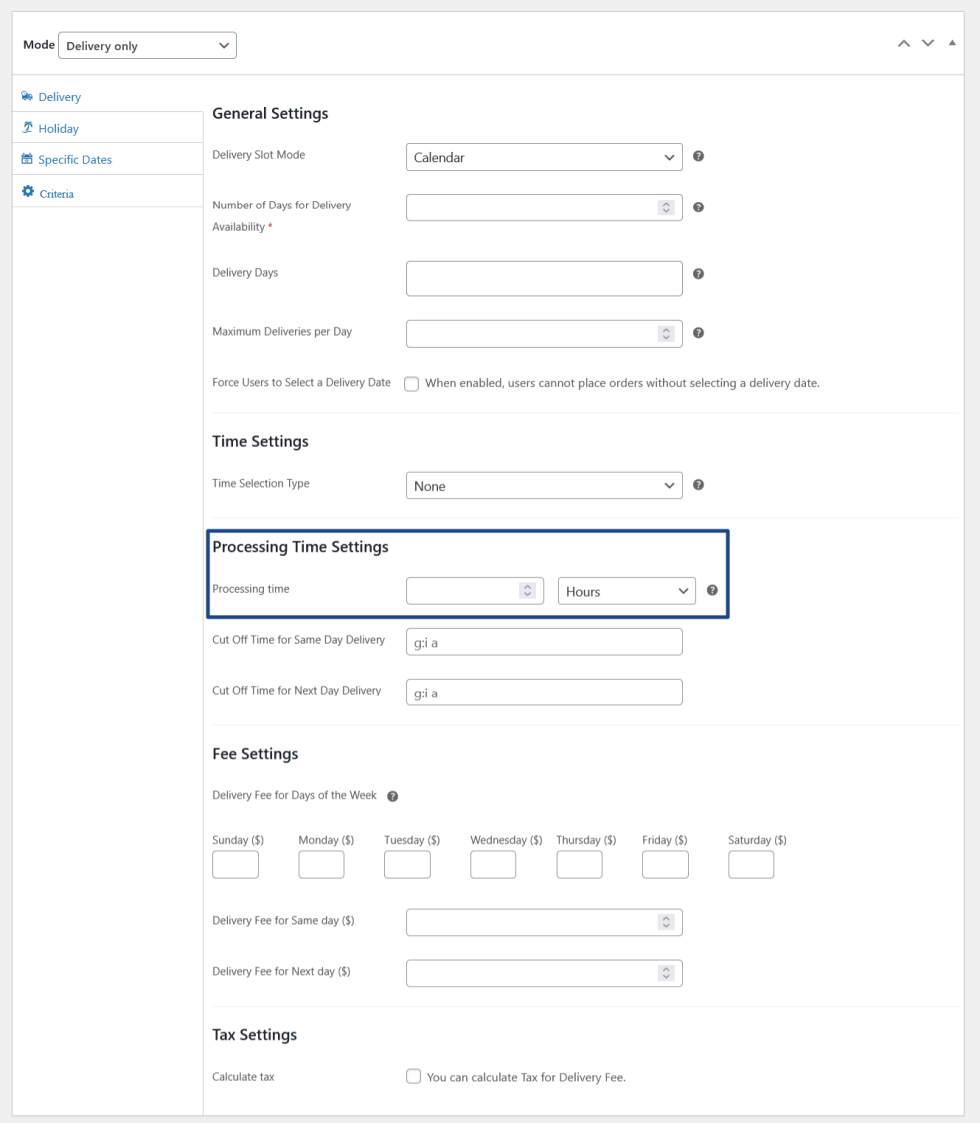Open the Mode dropdown
Image resolution: width=980 pixels, height=1123 pixels.
tap(148, 46)
